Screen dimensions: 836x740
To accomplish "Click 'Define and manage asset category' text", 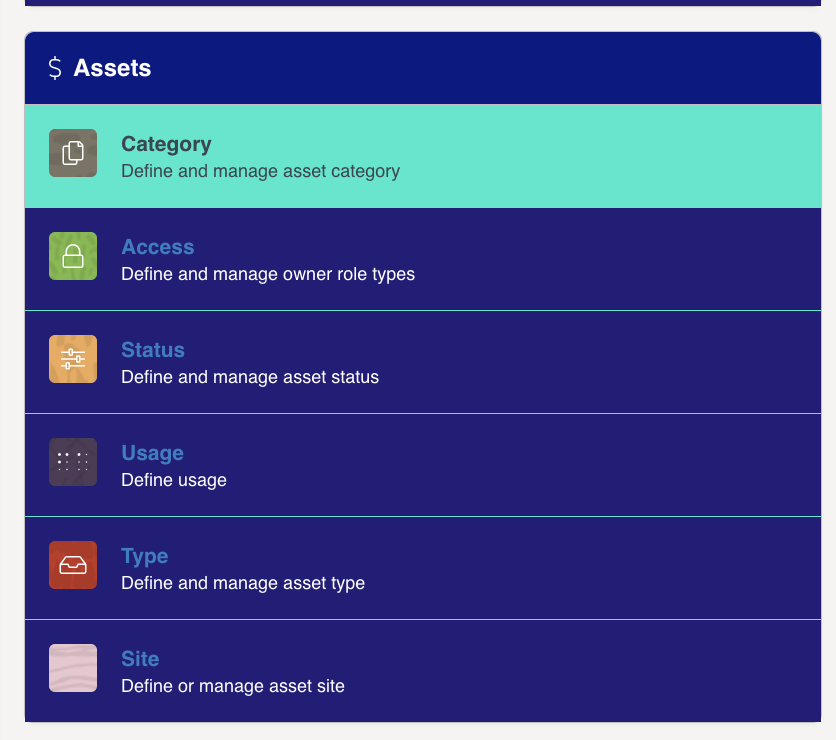I will [x=261, y=171].
